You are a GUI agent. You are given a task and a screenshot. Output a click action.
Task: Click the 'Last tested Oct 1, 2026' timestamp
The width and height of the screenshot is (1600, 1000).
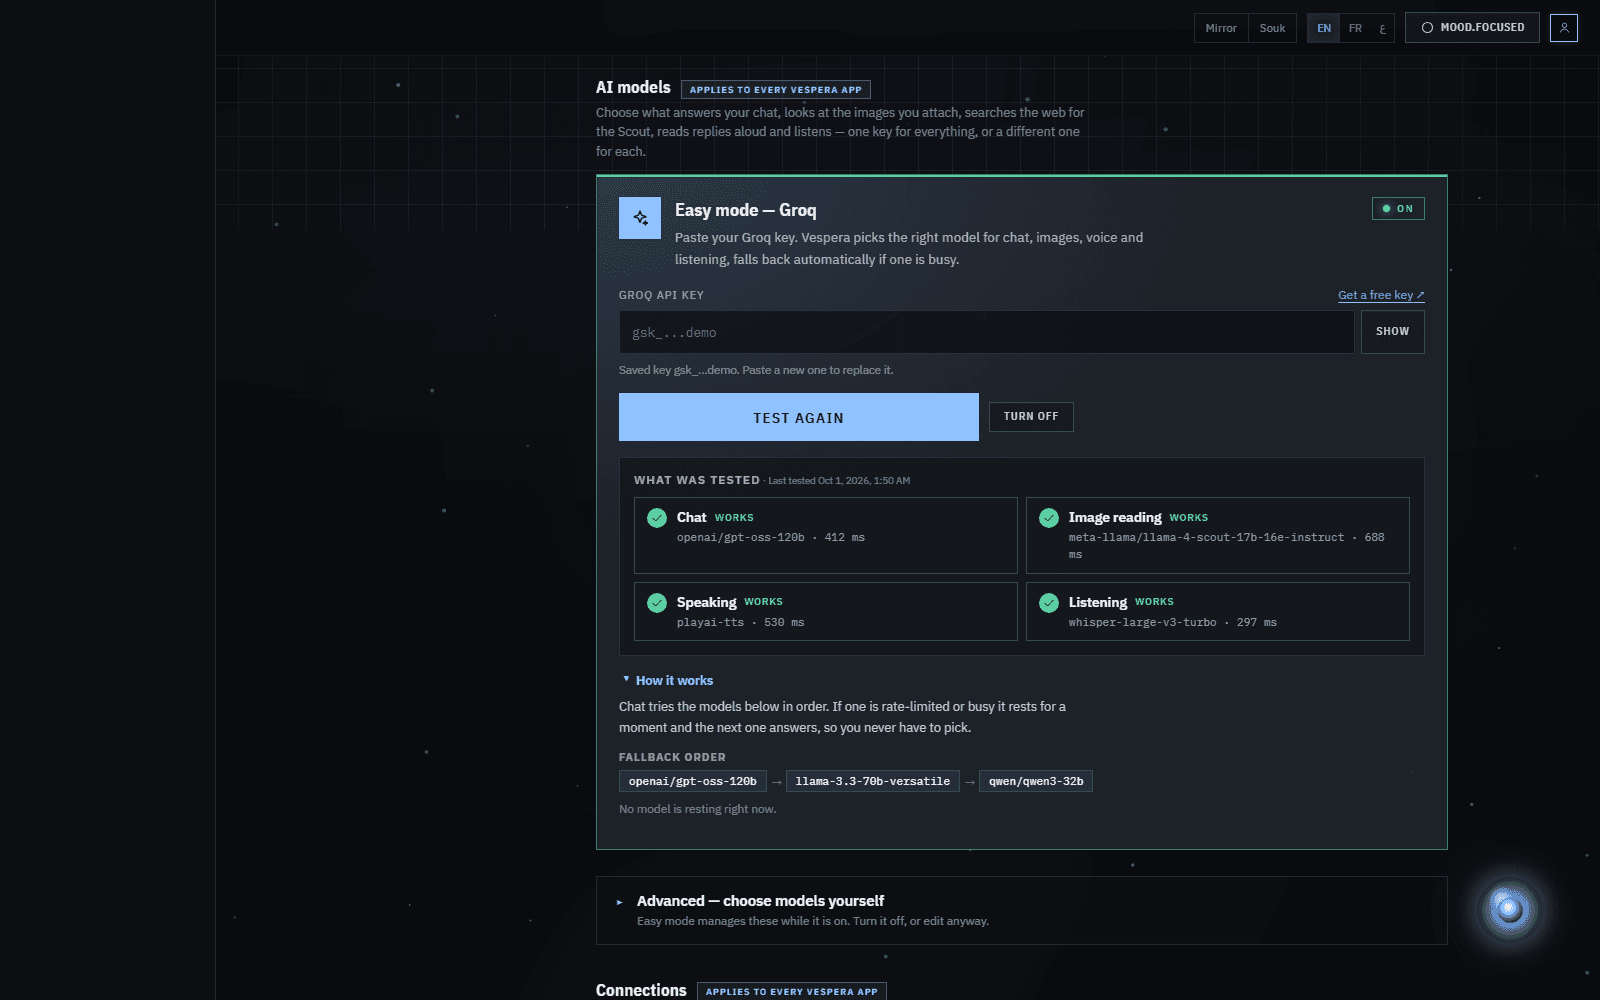(x=839, y=481)
